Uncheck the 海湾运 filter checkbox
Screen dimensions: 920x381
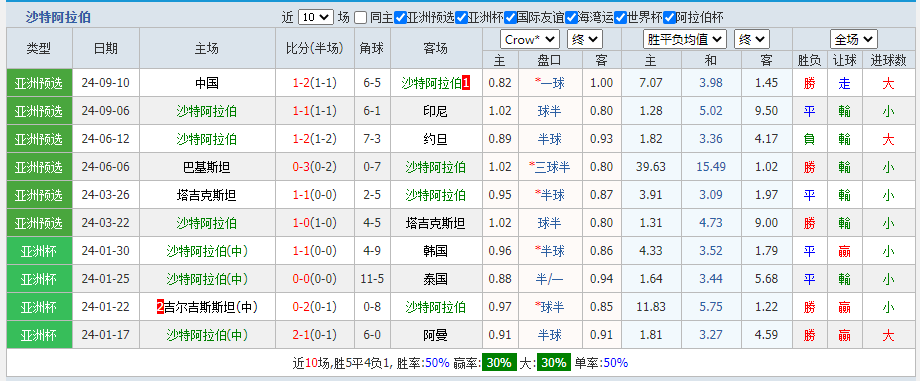pos(571,18)
